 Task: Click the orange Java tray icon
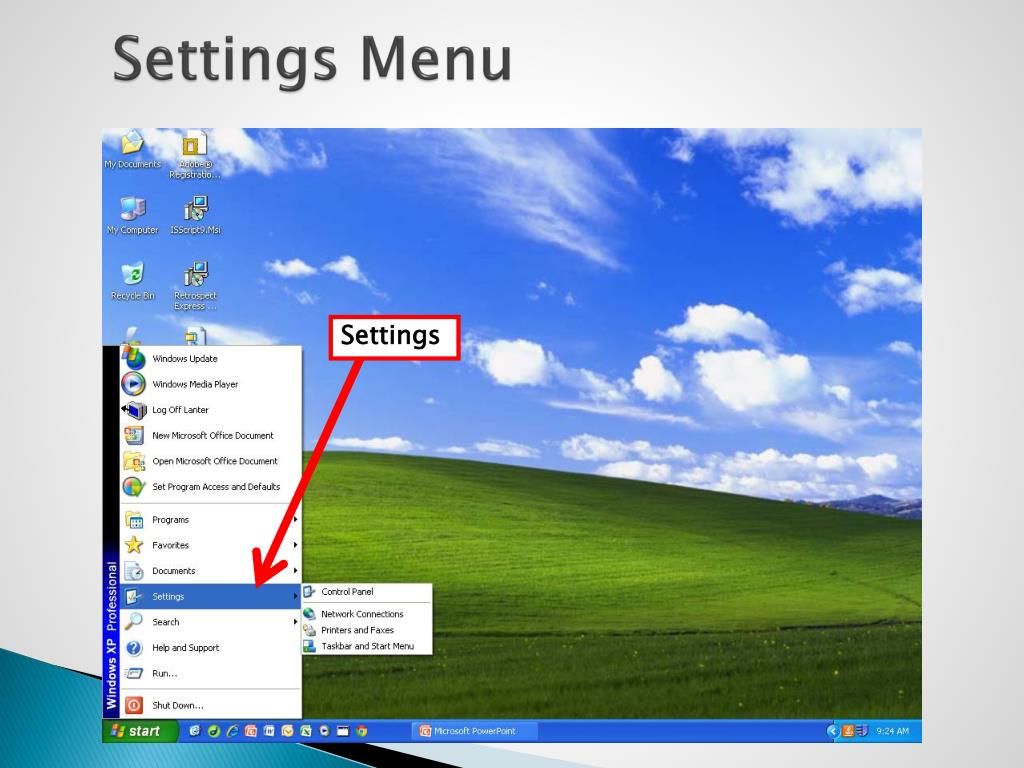click(848, 731)
